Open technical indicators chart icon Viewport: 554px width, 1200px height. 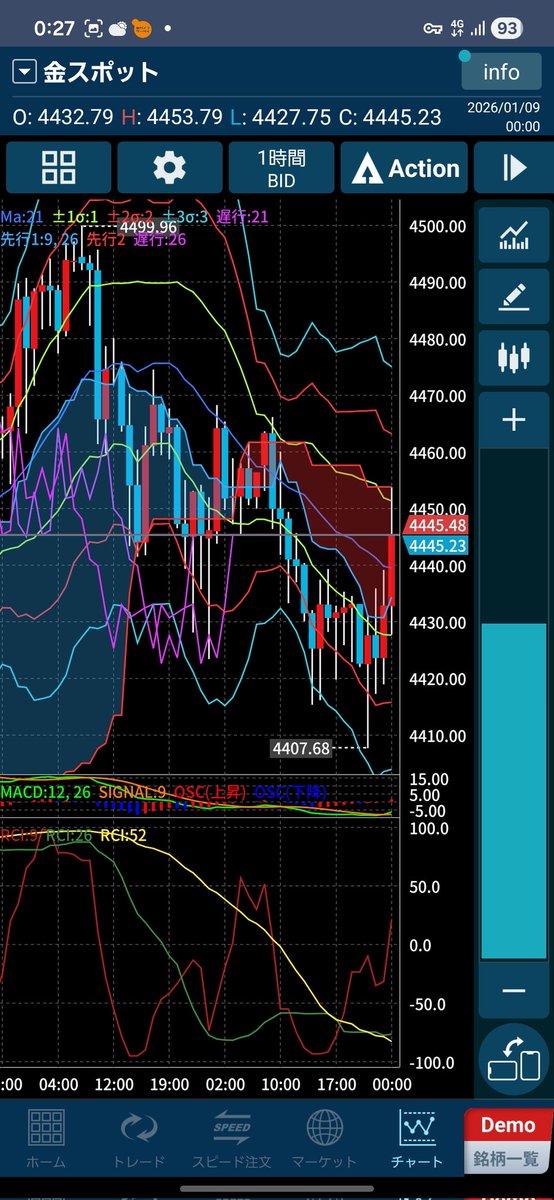click(x=513, y=236)
